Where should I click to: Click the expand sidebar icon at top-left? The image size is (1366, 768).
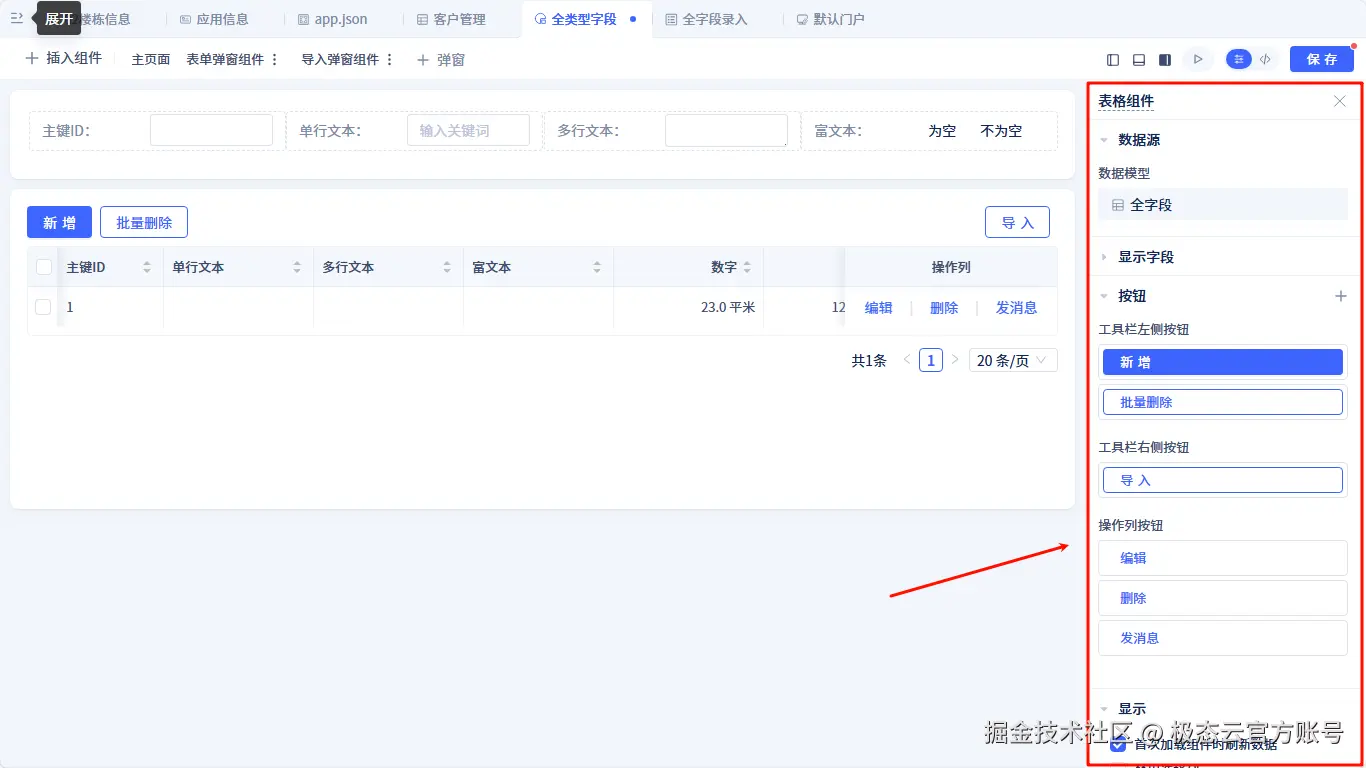17,18
